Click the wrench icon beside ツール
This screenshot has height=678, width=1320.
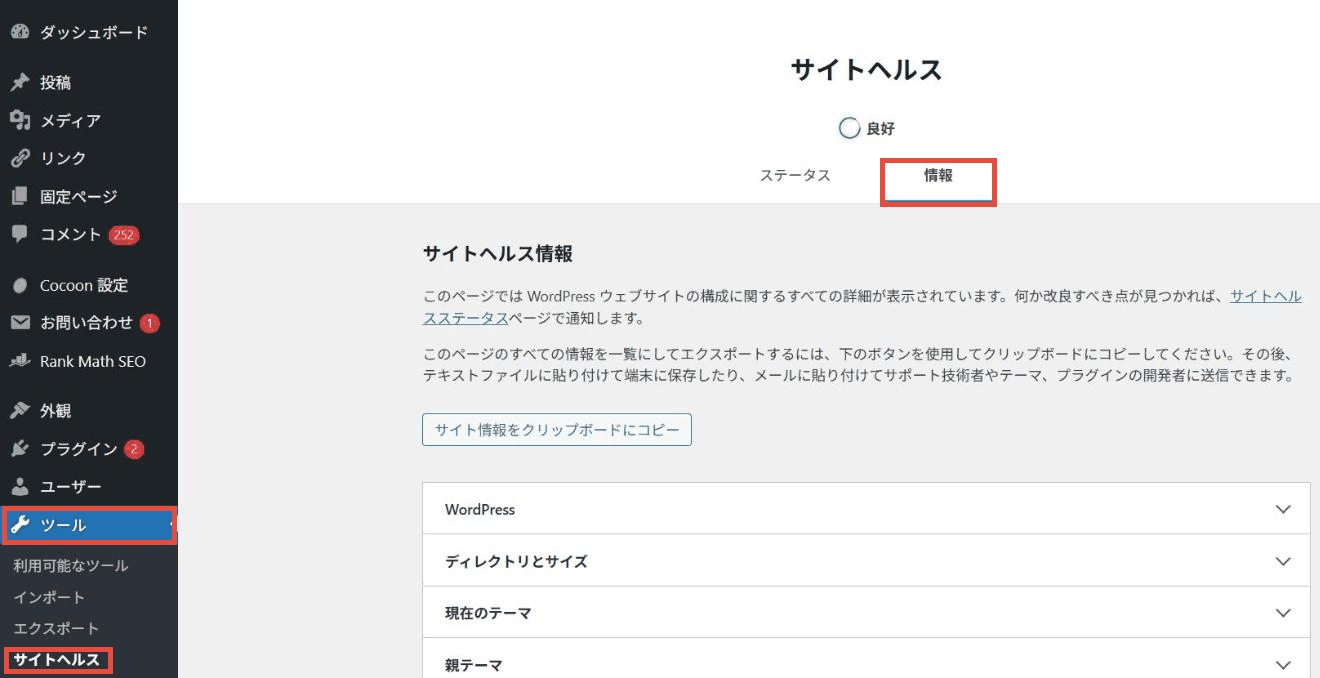(19, 525)
